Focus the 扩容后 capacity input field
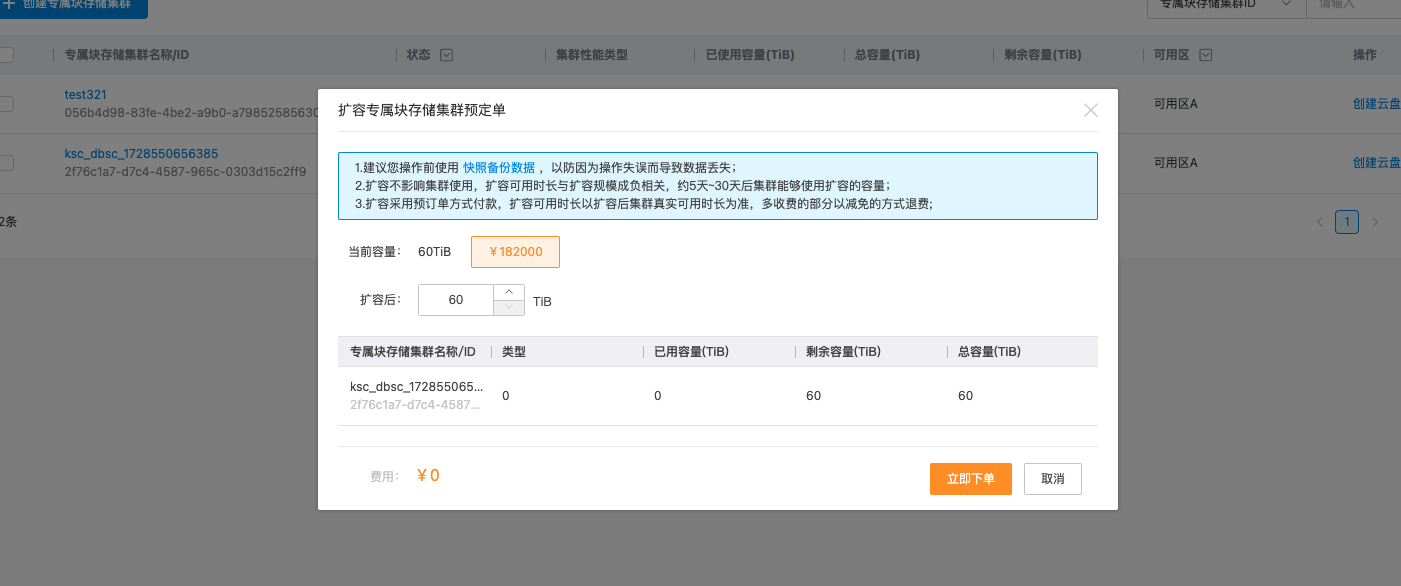Image resolution: width=1401 pixels, height=586 pixels. click(x=456, y=300)
